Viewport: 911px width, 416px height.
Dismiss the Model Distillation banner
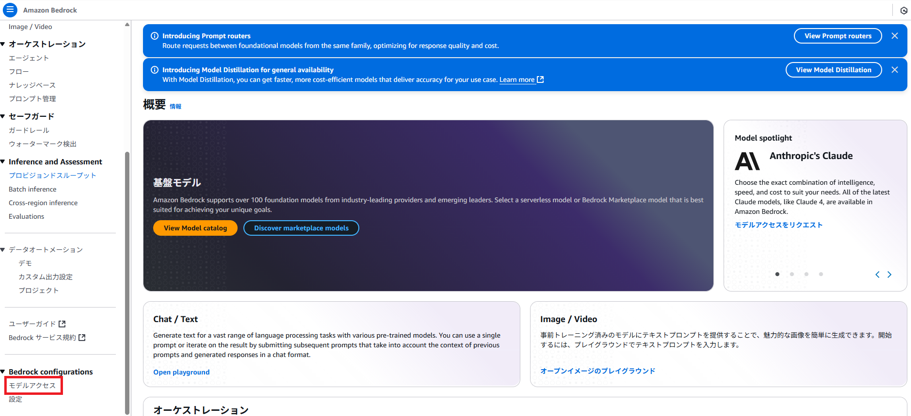point(895,70)
